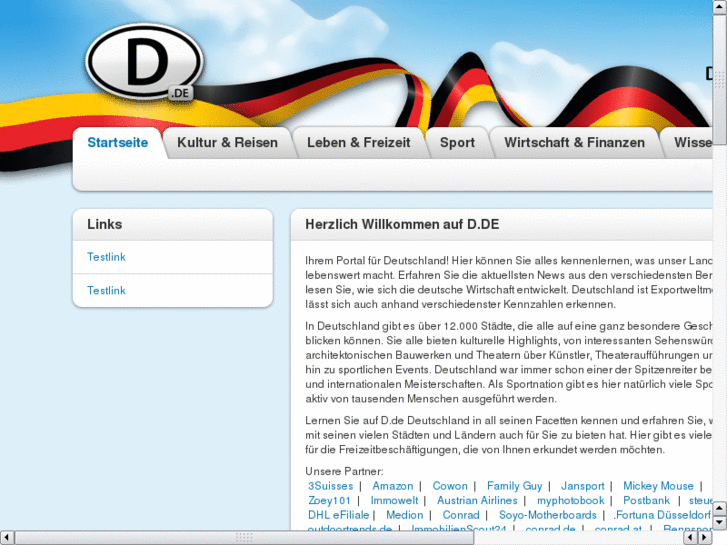727x545 pixels.
Task: Follow the Zoey101 link
Action: click(329, 500)
